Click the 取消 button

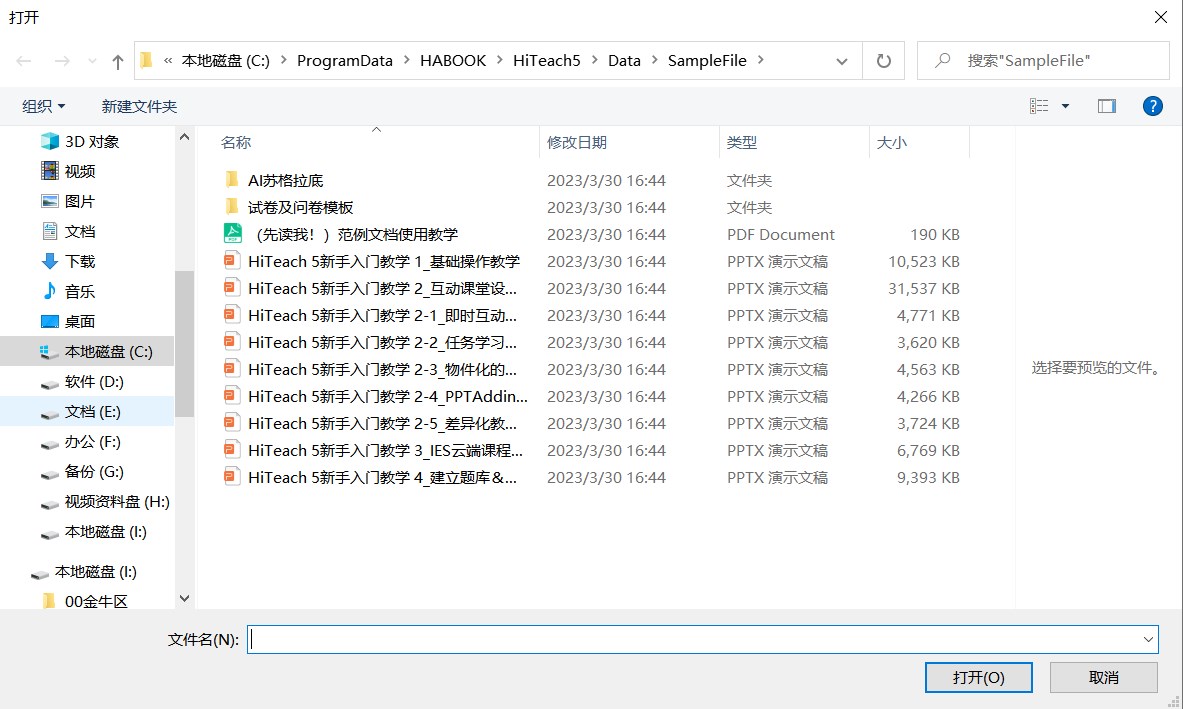click(x=1103, y=677)
